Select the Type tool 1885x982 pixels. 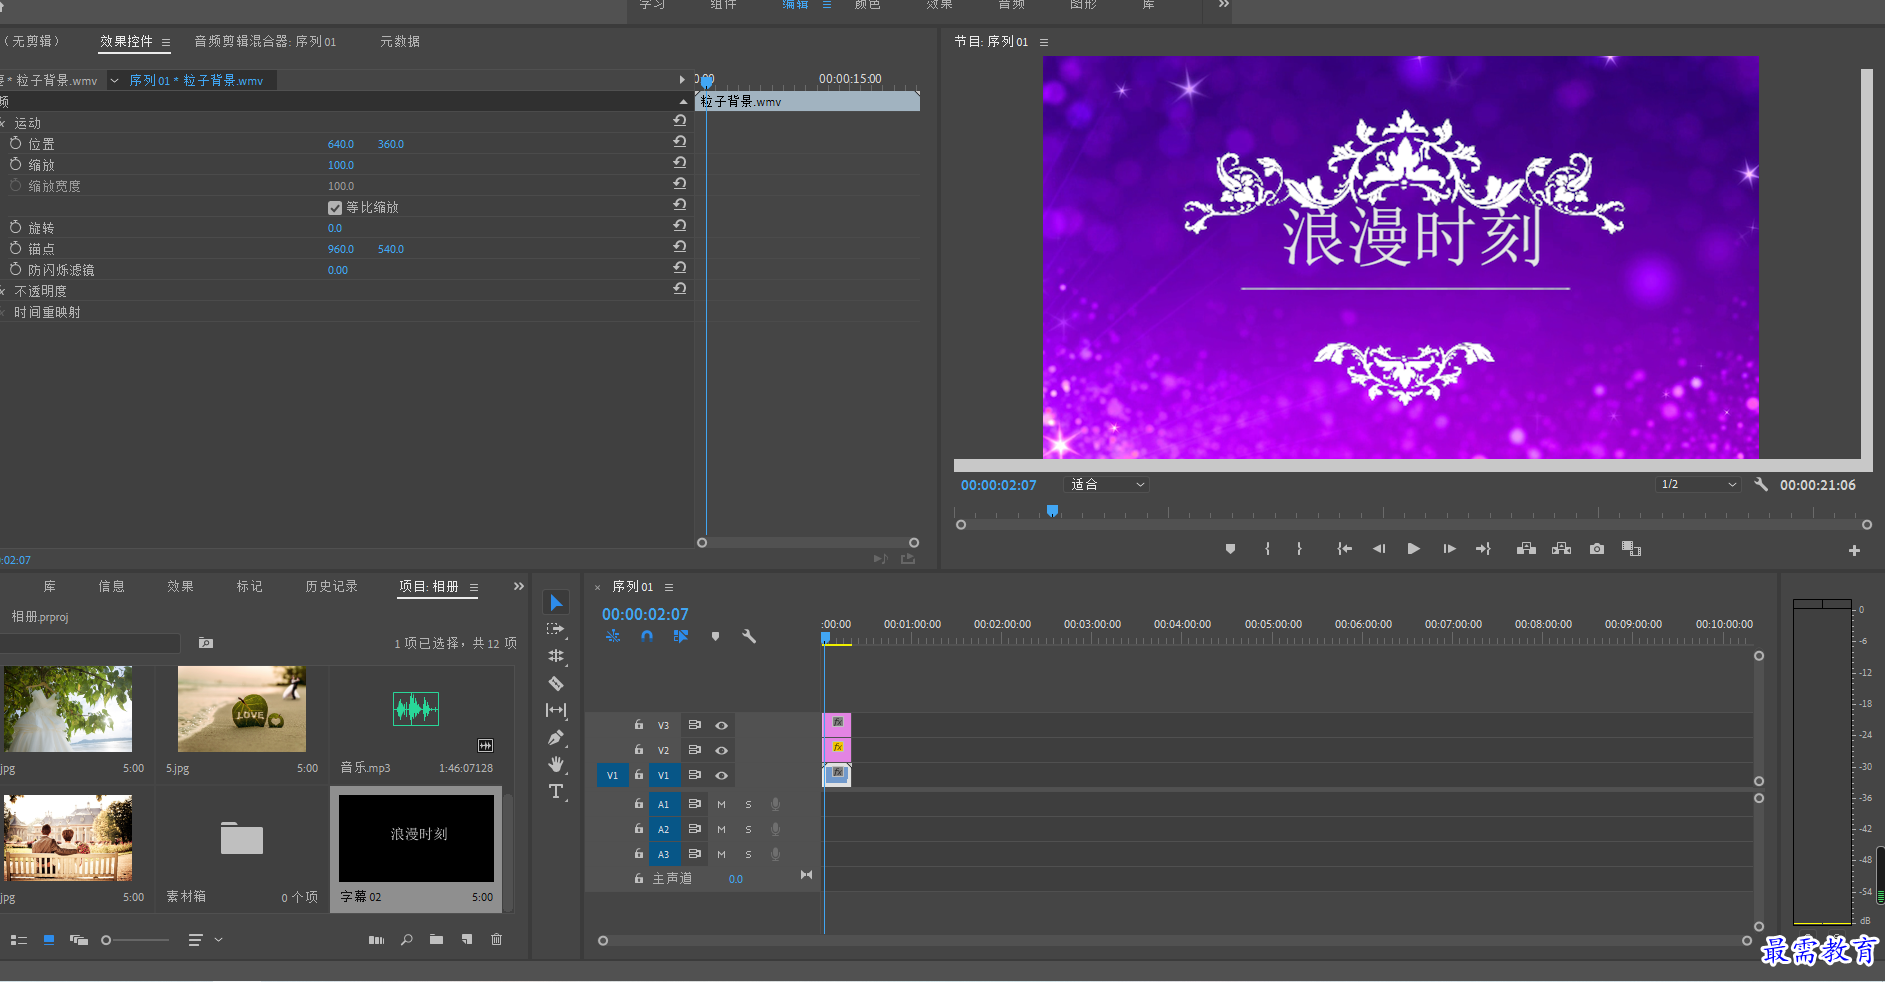(556, 791)
